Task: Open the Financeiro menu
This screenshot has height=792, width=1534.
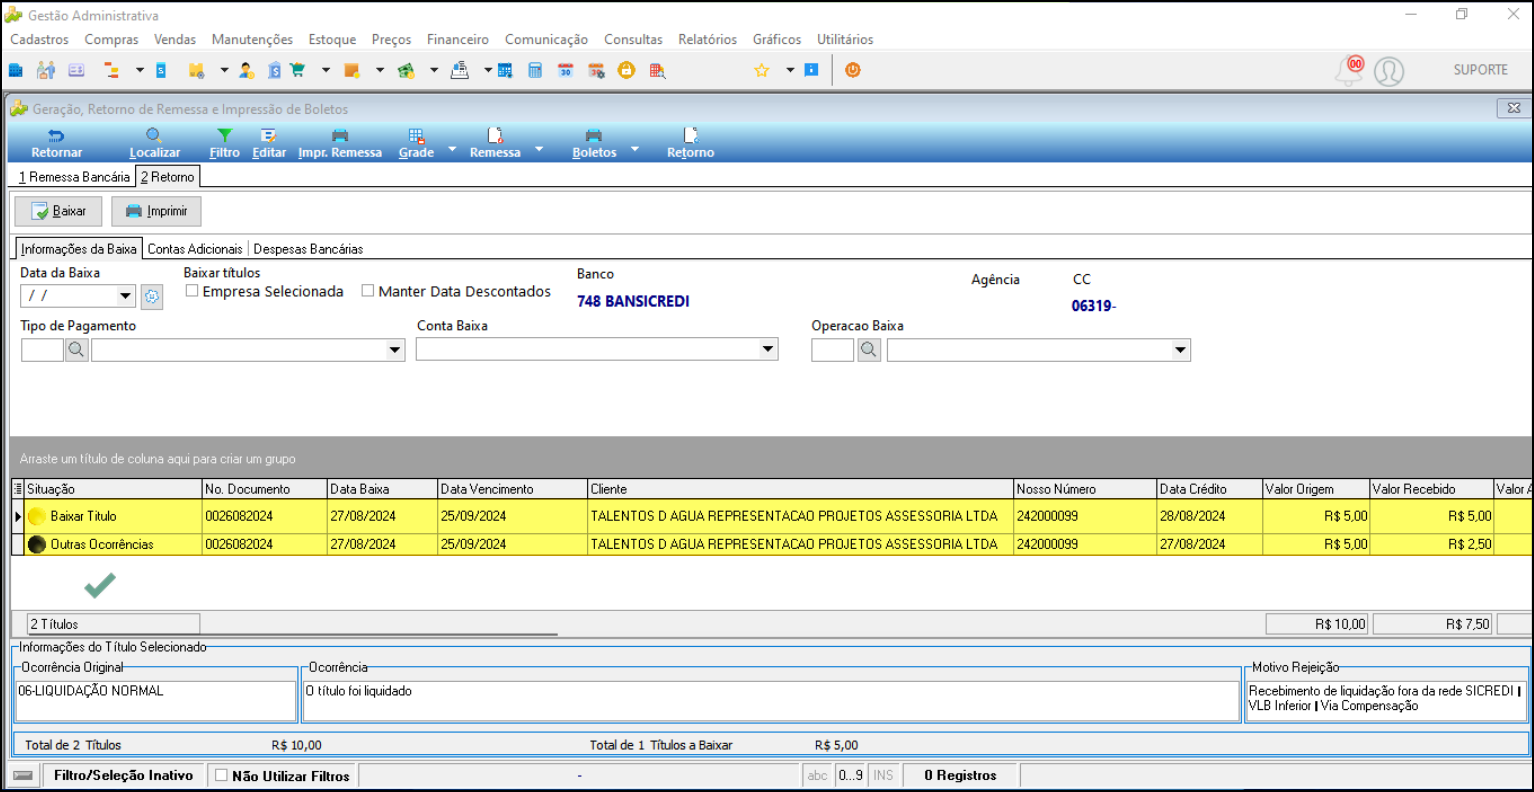Action: pos(458,39)
